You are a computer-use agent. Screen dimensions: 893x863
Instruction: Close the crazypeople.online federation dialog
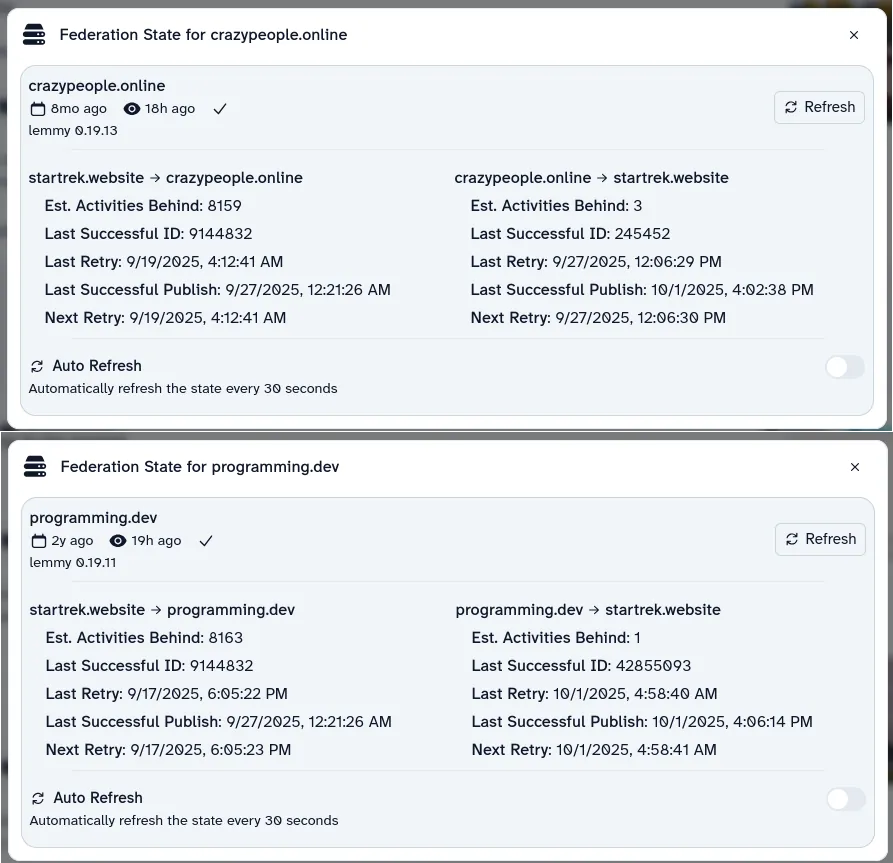[854, 35]
